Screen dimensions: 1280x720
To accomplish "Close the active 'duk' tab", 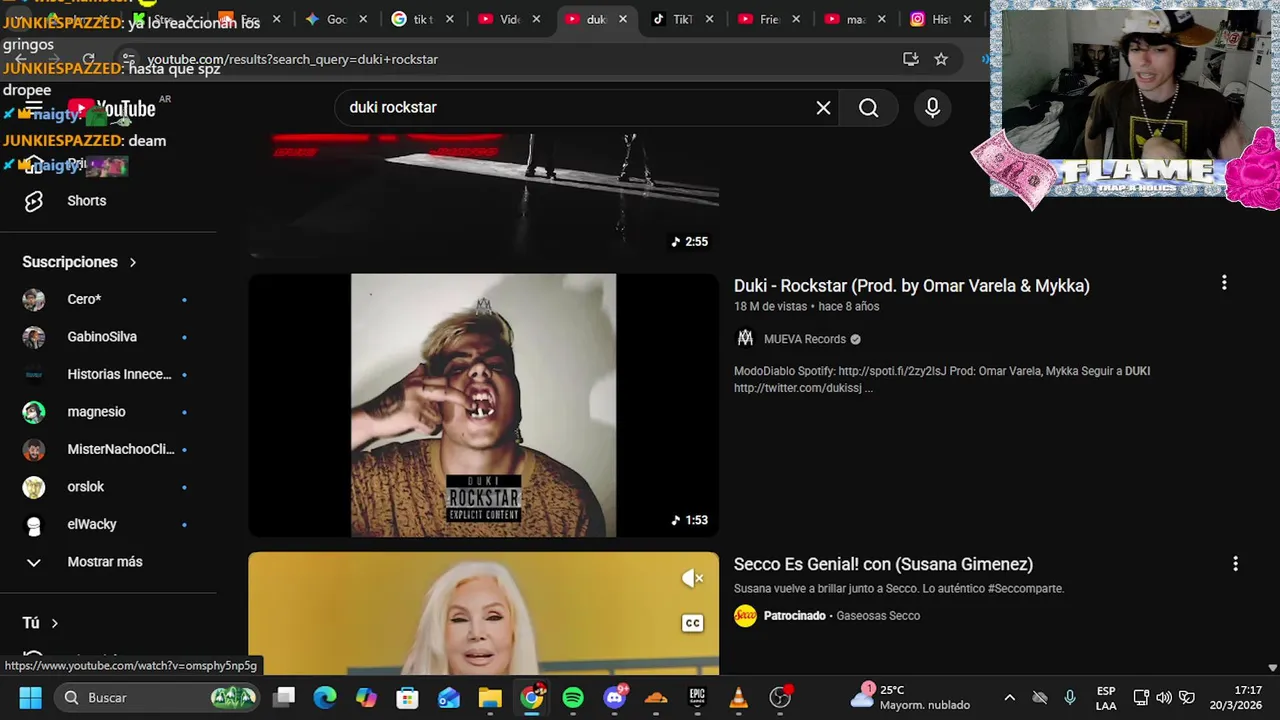I will (x=623, y=19).
